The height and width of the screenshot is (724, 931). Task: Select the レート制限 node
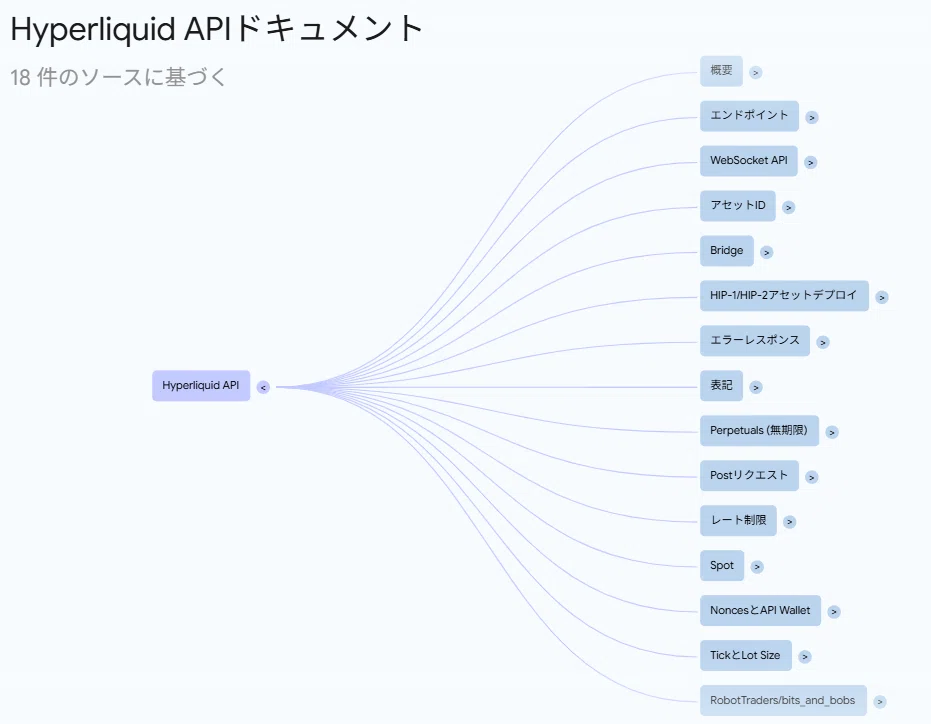pyautogui.click(x=738, y=520)
